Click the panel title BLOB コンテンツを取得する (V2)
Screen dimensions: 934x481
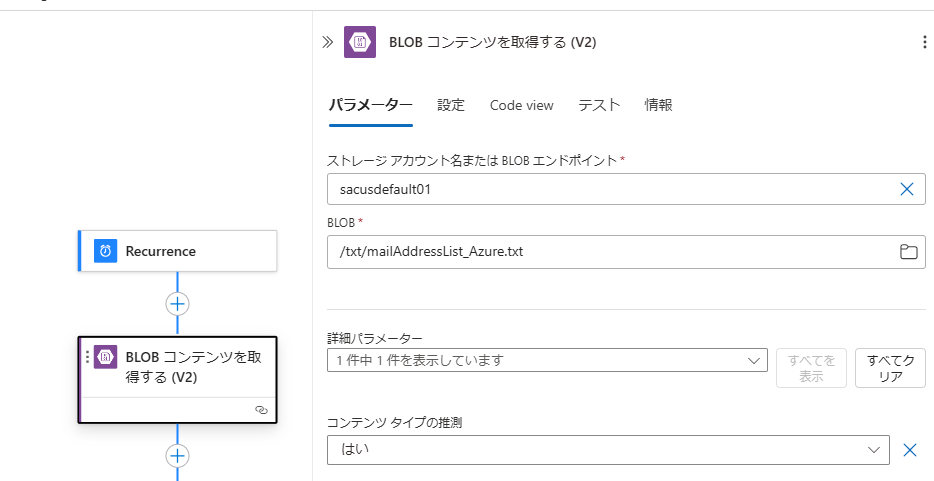(x=493, y=42)
